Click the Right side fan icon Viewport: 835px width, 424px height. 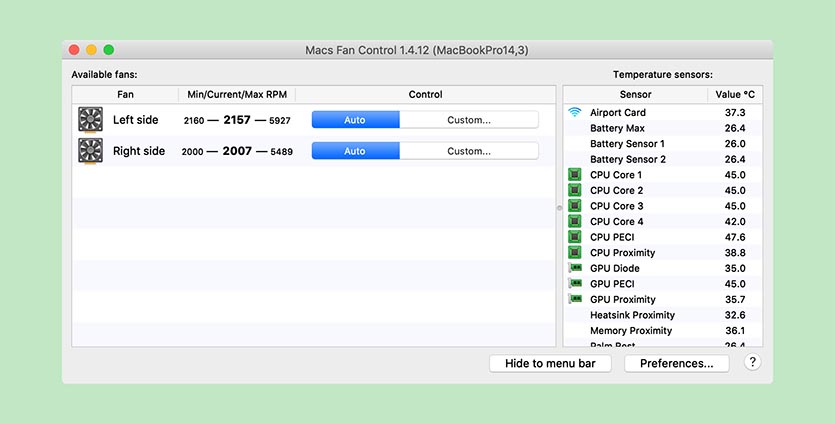(x=90, y=151)
